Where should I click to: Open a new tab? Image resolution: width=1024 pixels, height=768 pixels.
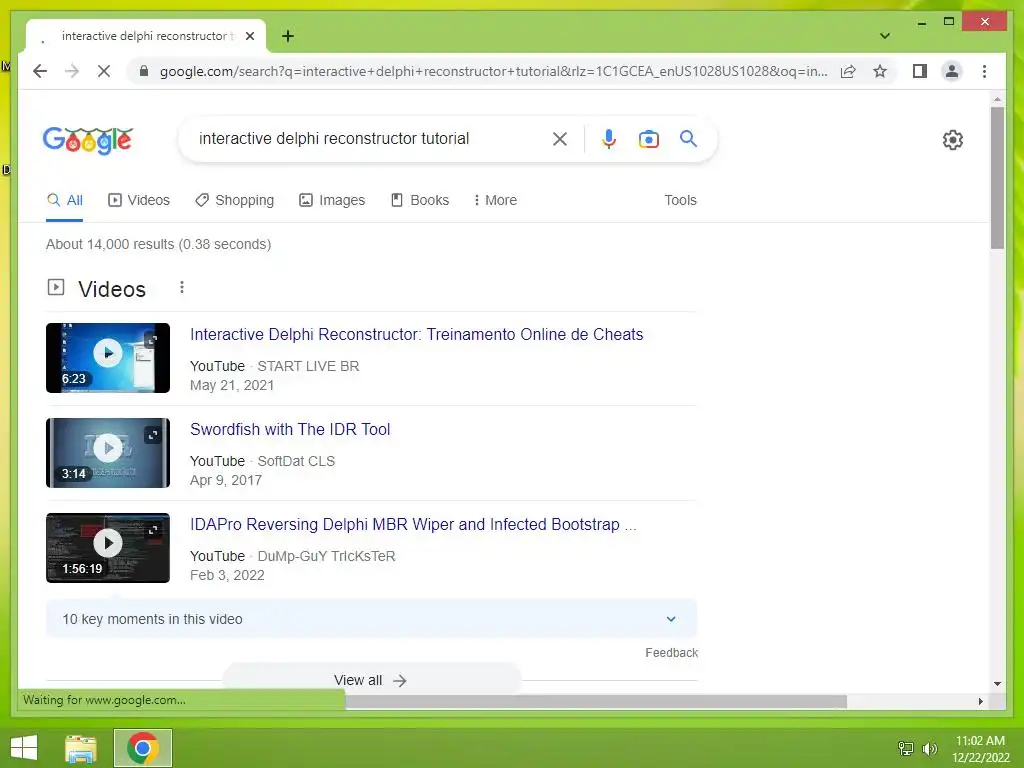[288, 36]
